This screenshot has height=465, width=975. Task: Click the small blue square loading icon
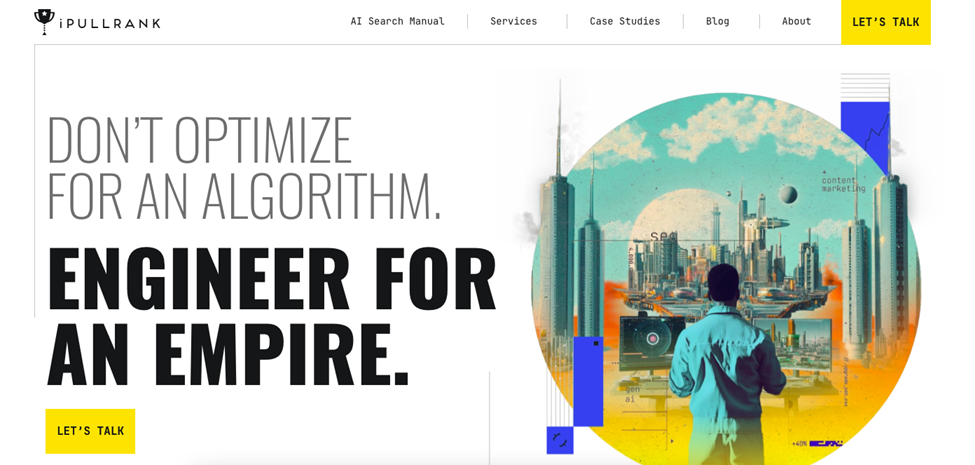click(560, 440)
